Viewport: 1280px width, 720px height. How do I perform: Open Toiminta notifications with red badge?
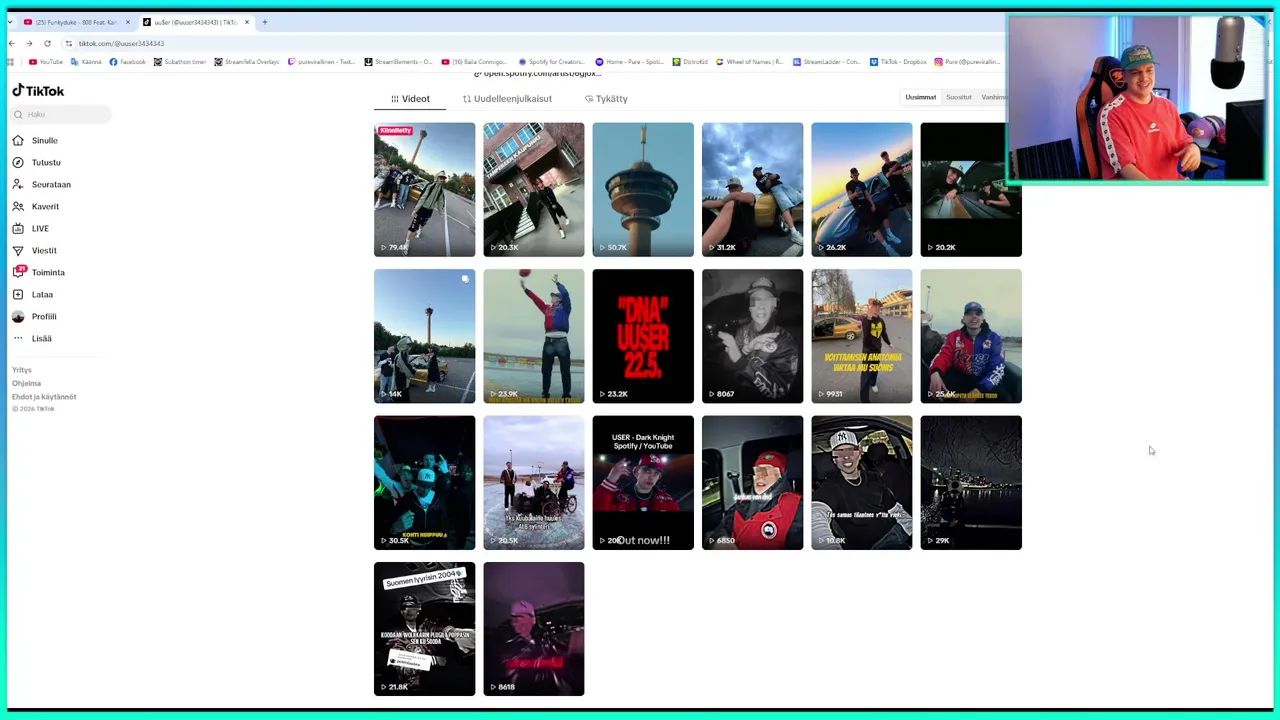(x=39, y=272)
